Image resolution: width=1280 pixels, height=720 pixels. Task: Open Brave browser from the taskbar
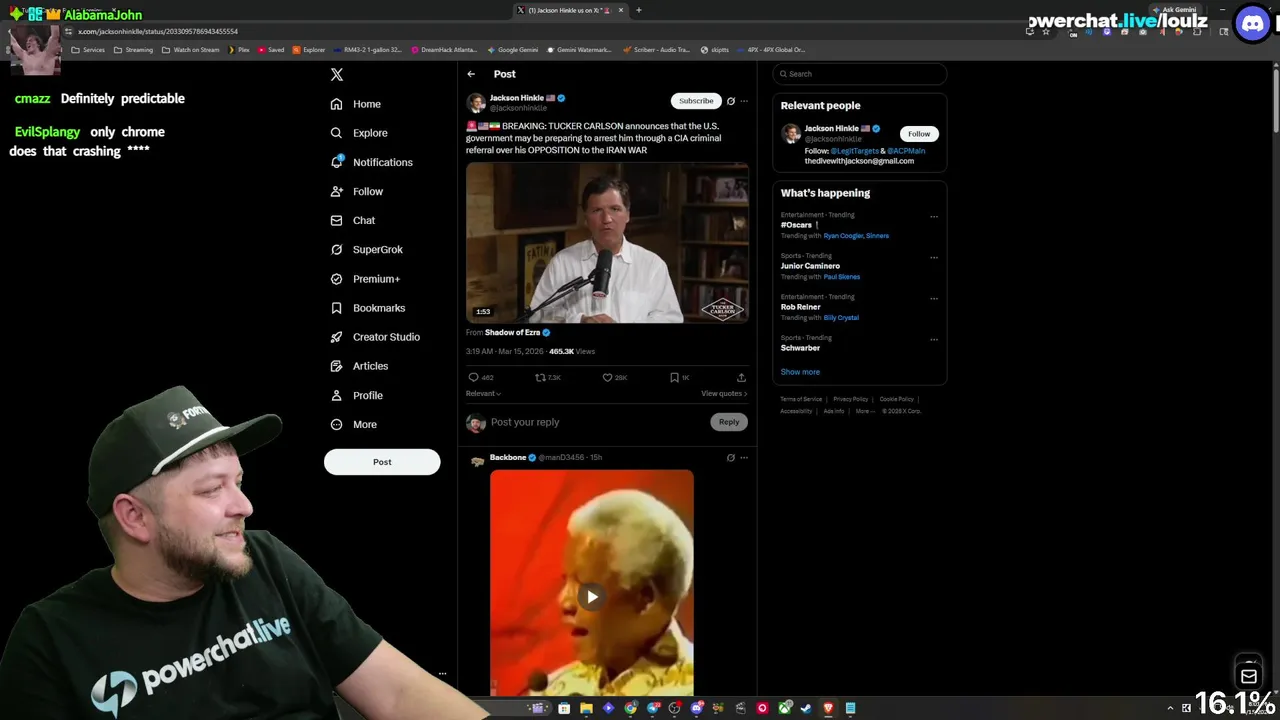point(828,708)
